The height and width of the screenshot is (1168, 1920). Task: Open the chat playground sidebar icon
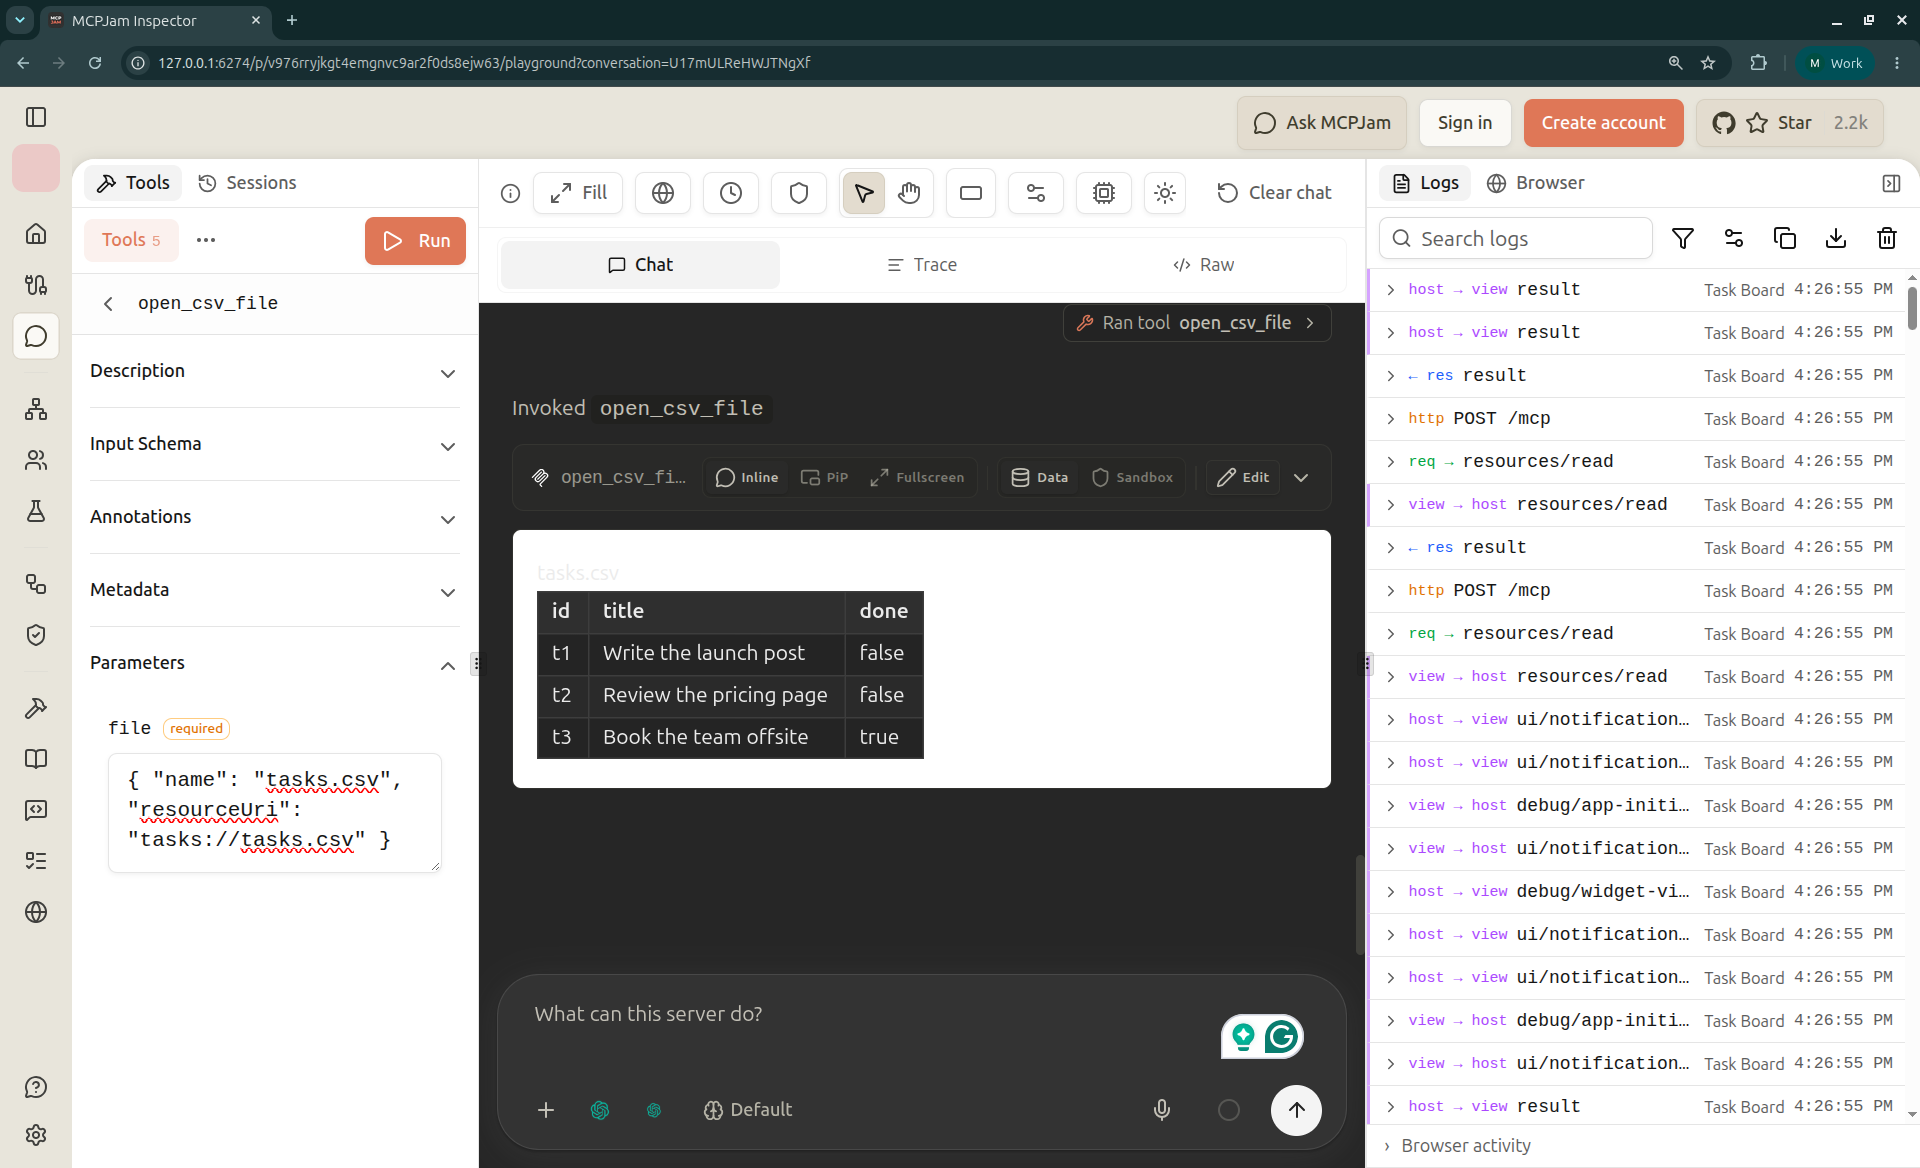click(x=36, y=336)
